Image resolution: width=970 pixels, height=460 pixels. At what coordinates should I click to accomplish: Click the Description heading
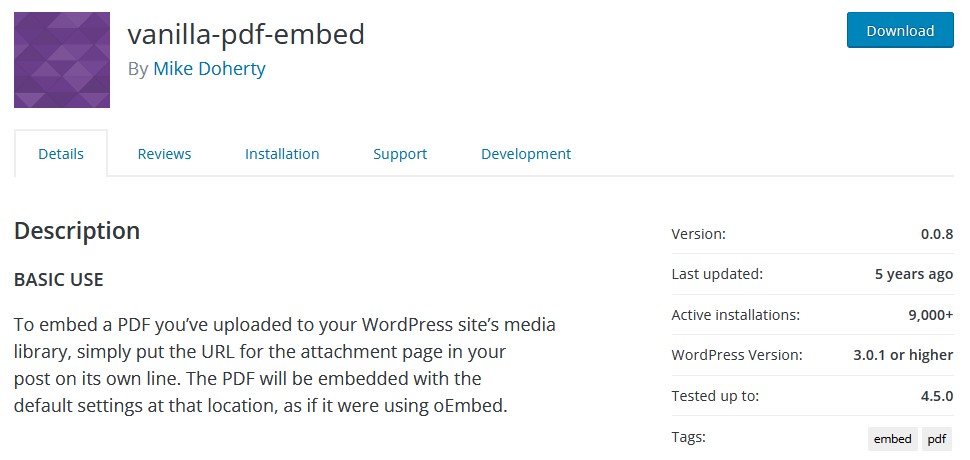pos(77,231)
